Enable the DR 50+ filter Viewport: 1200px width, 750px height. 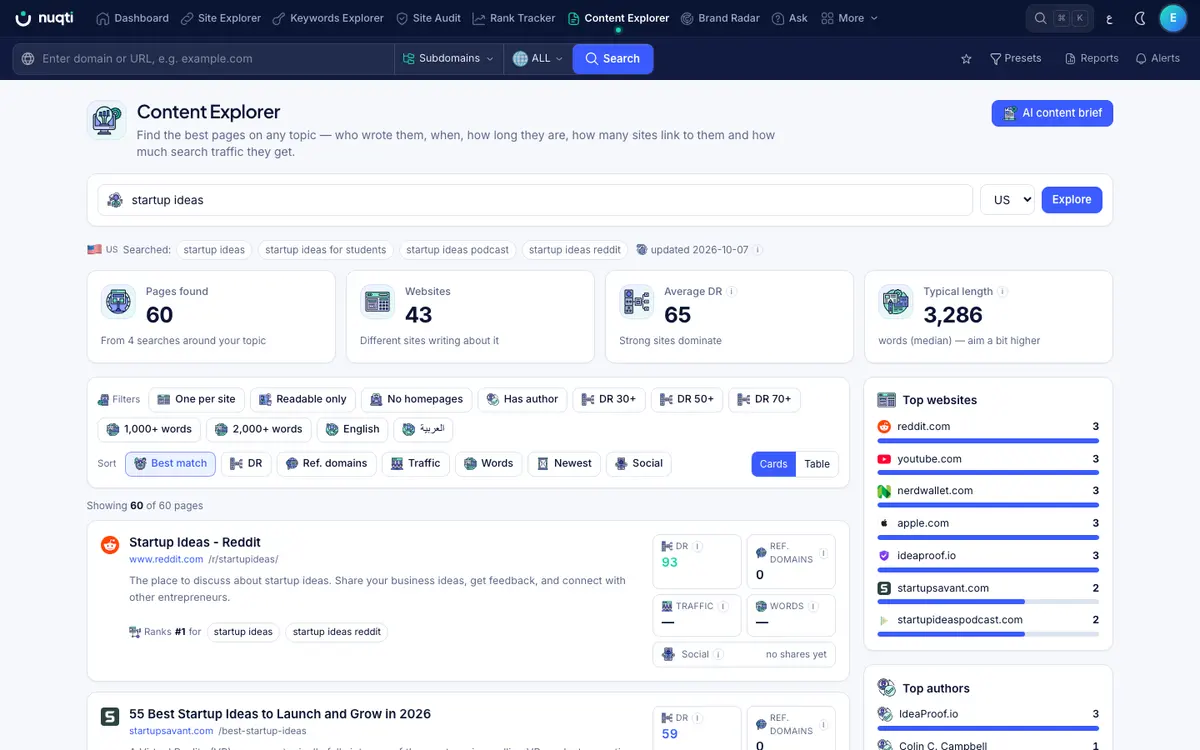[686, 399]
